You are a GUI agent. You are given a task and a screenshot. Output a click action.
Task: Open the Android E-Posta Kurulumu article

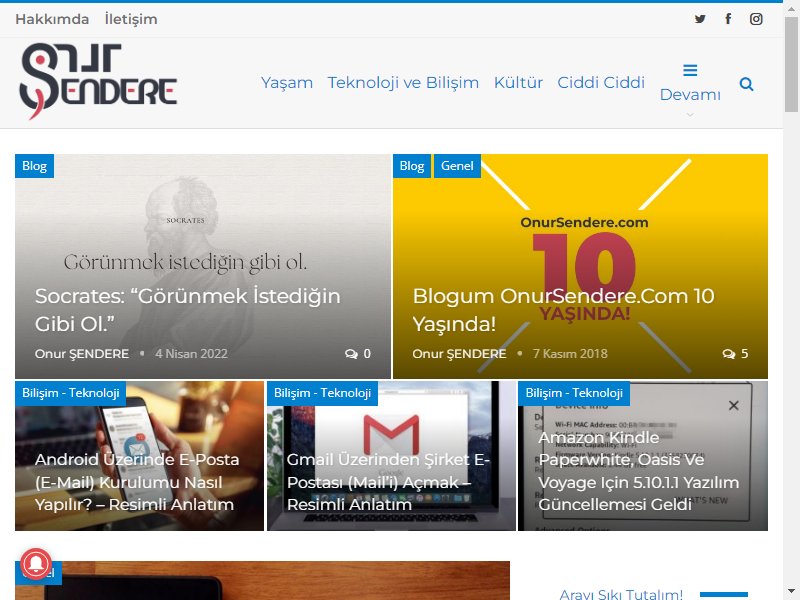click(x=137, y=482)
